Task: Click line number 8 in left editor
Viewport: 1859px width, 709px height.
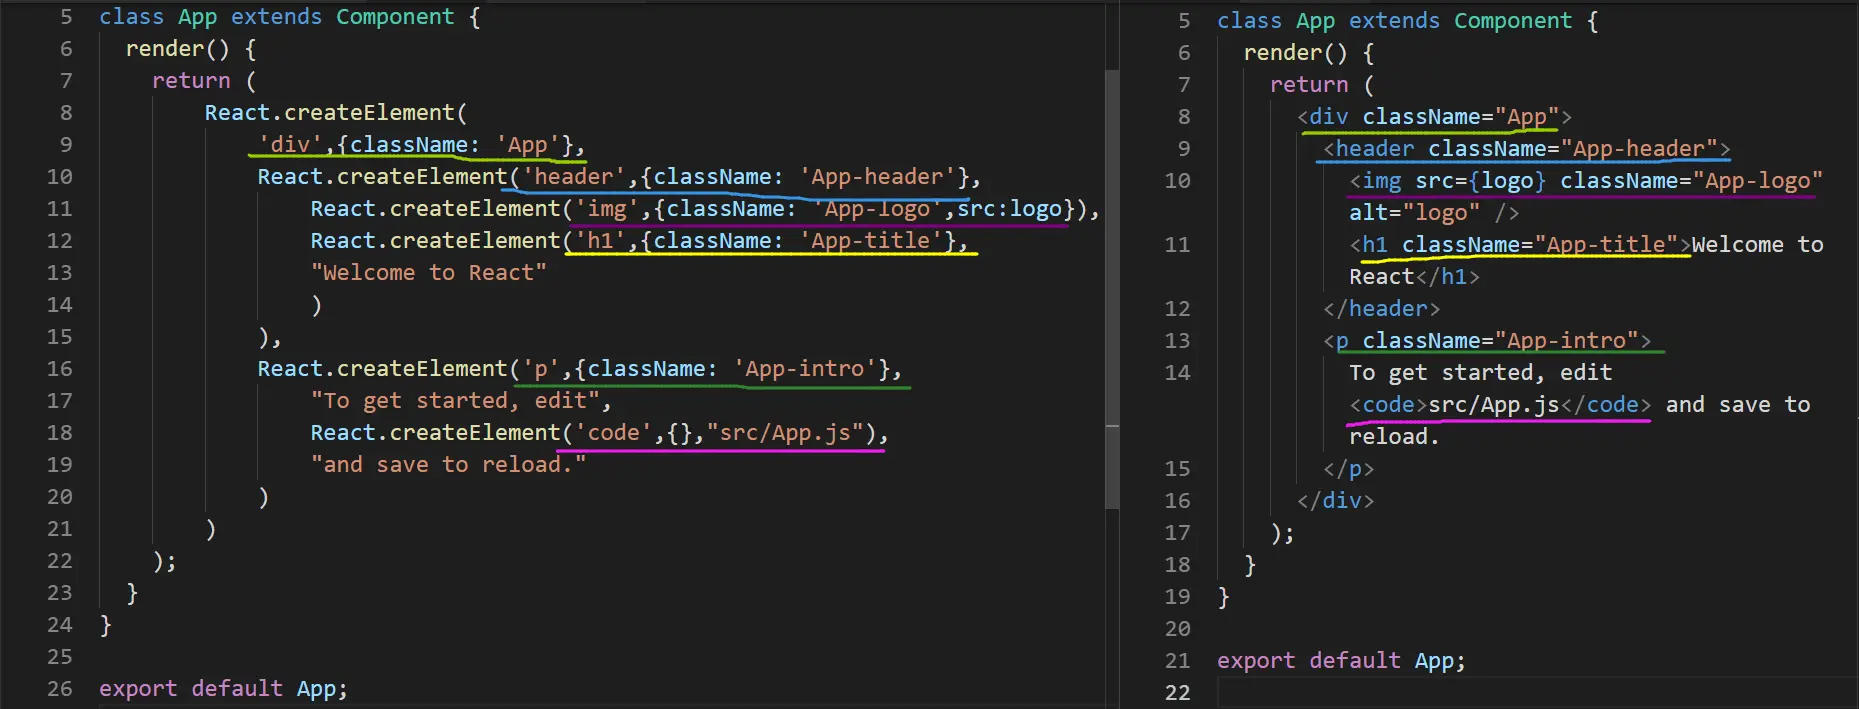Action: [66, 113]
